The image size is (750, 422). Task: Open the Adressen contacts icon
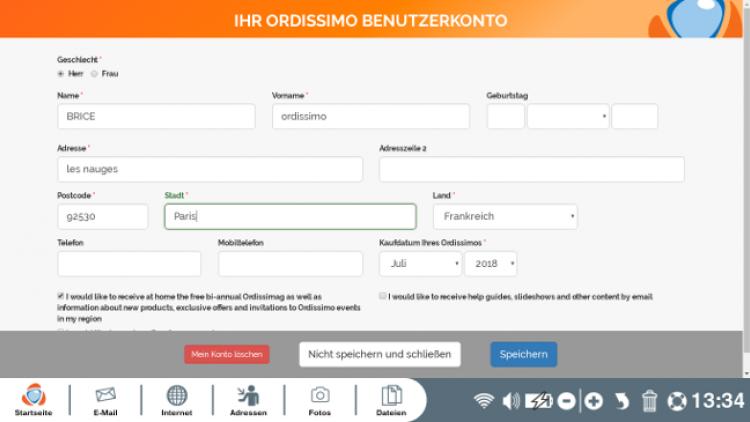click(248, 400)
